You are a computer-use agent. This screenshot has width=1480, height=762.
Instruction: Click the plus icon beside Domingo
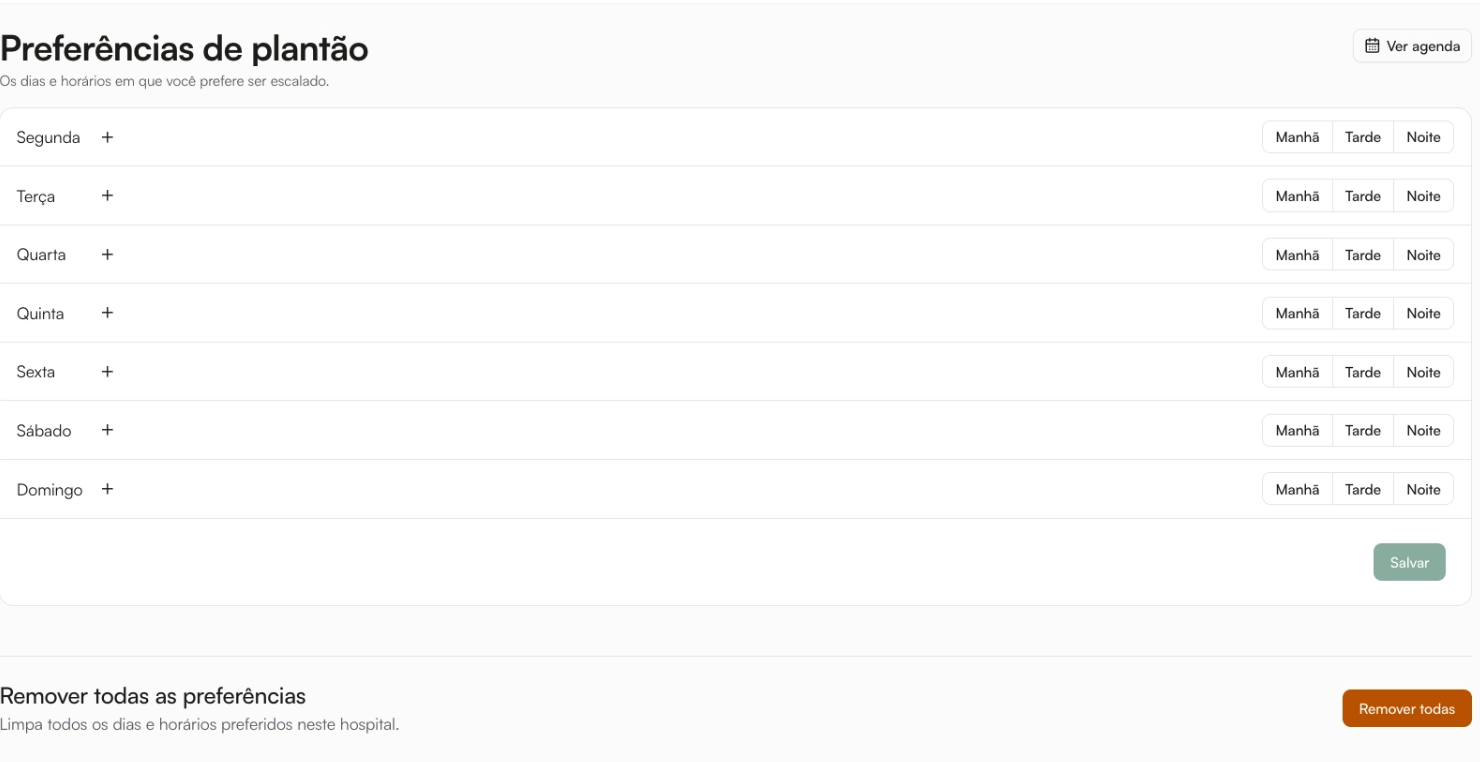point(107,489)
